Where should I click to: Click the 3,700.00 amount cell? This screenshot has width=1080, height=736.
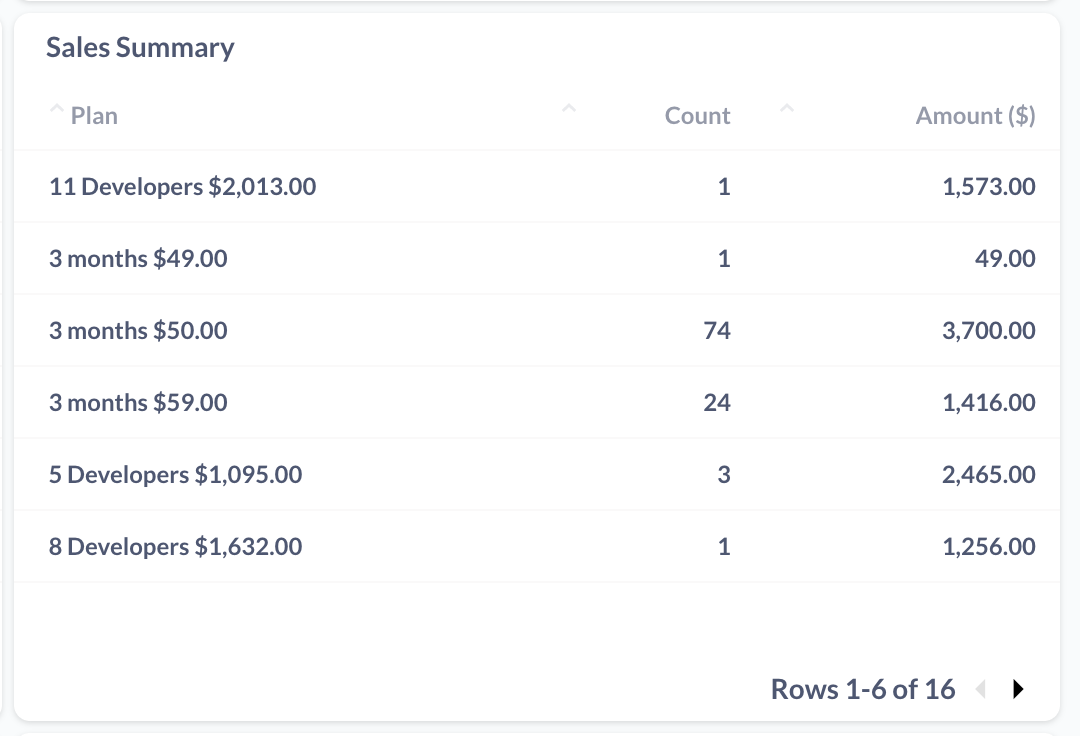[x=988, y=331]
